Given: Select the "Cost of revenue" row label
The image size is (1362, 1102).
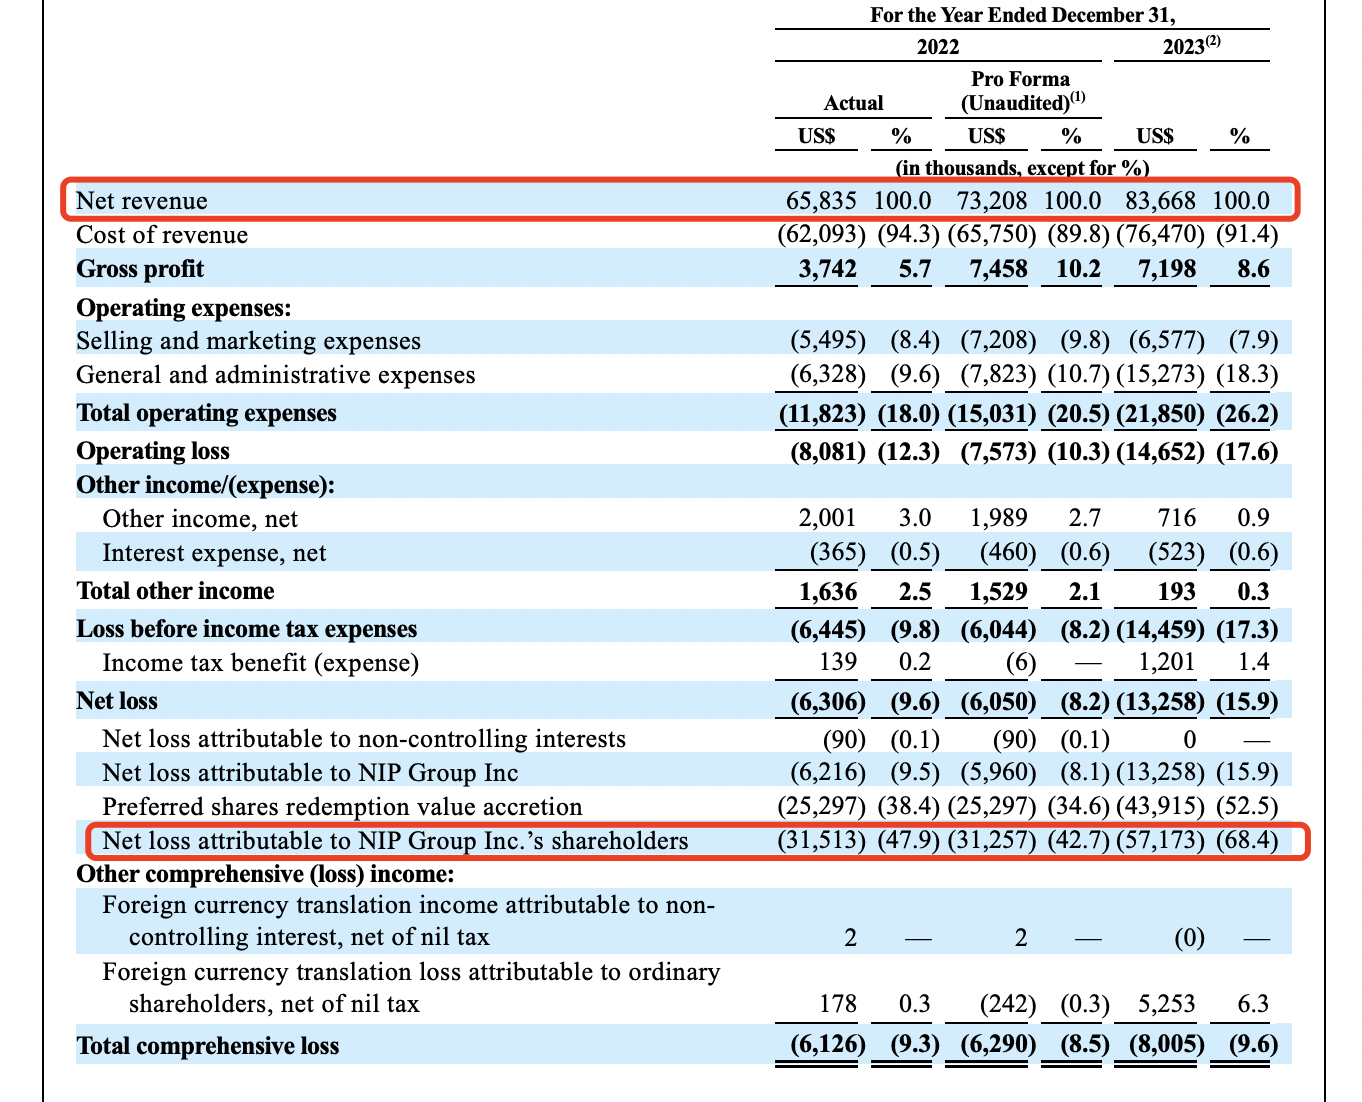Looking at the screenshot, I should coord(162,235).
